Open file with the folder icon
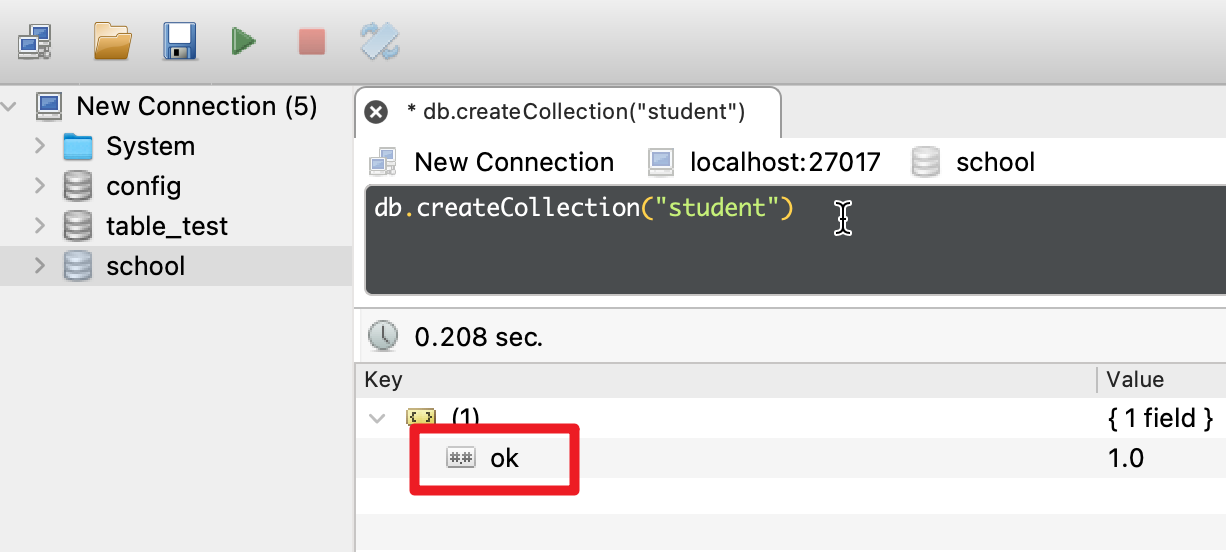 coord(112,41)
